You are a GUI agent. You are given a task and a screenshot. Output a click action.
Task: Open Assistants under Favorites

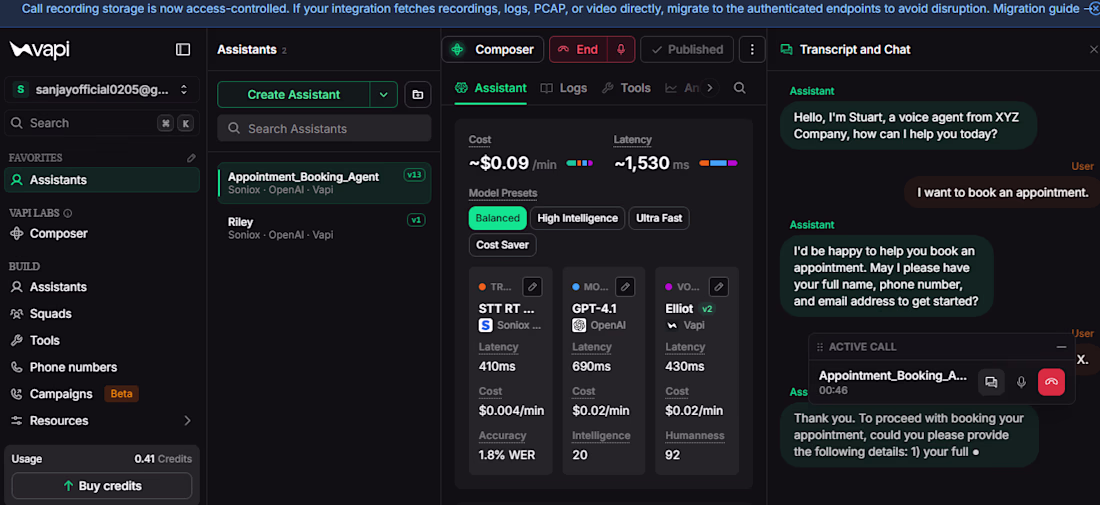(102, 180)
